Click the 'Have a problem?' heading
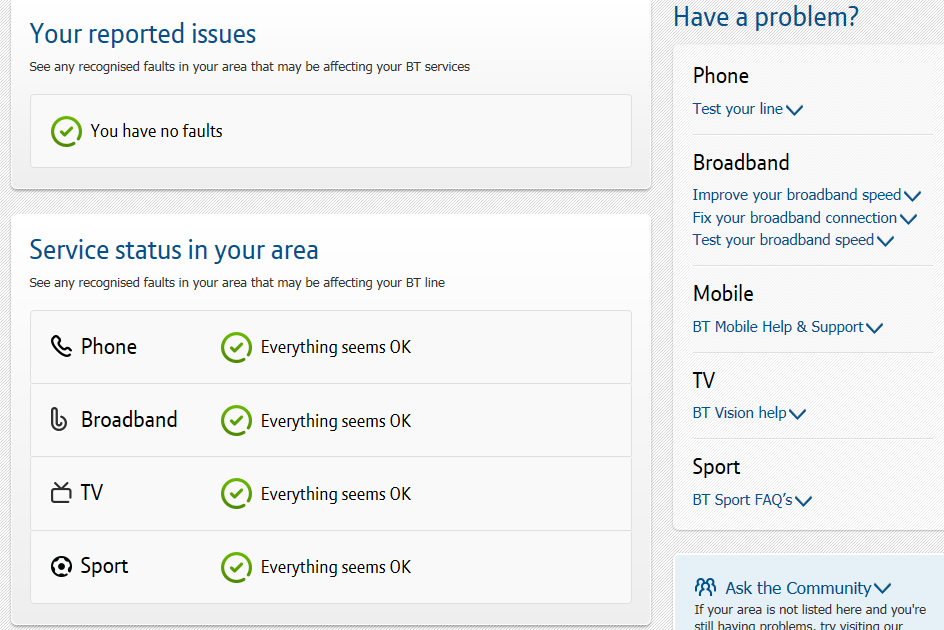944x630 pixels. [x=766, y=16]
